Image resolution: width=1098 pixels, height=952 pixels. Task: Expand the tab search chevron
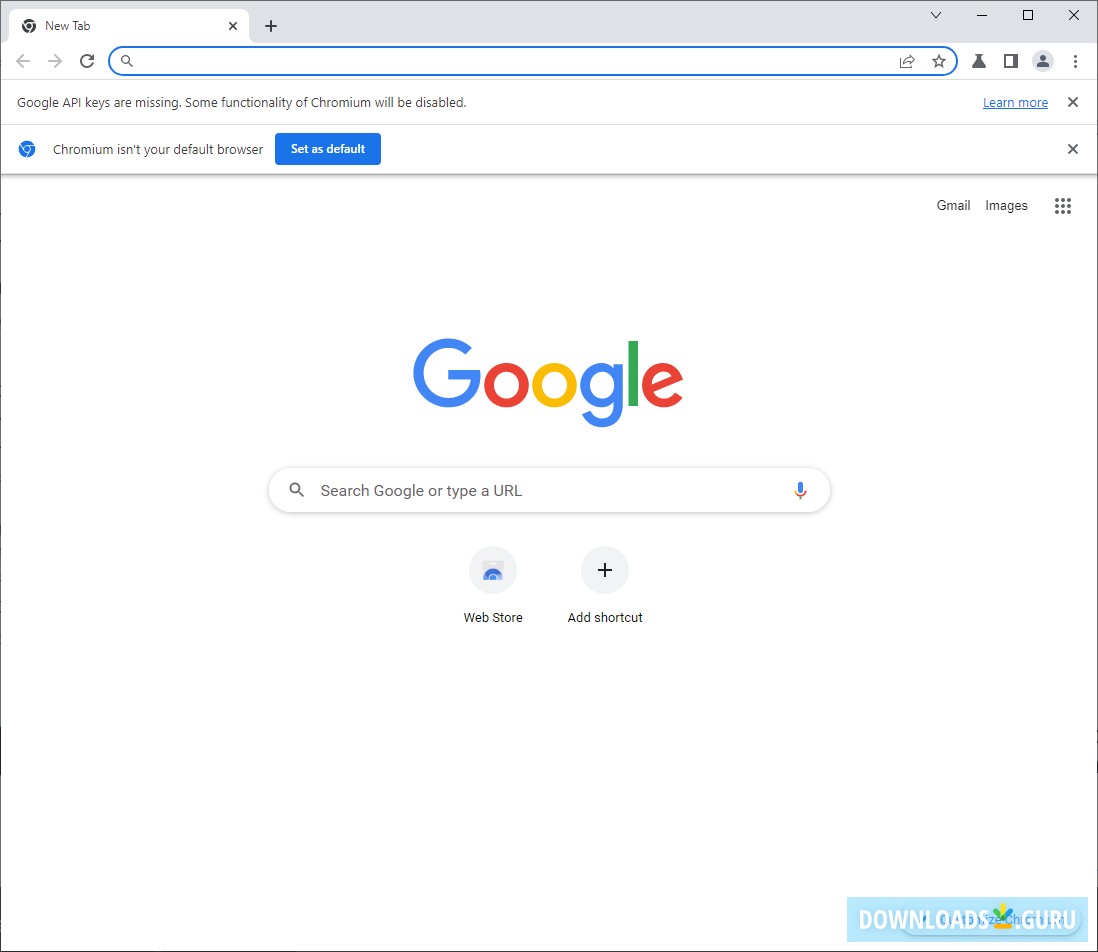936,15
